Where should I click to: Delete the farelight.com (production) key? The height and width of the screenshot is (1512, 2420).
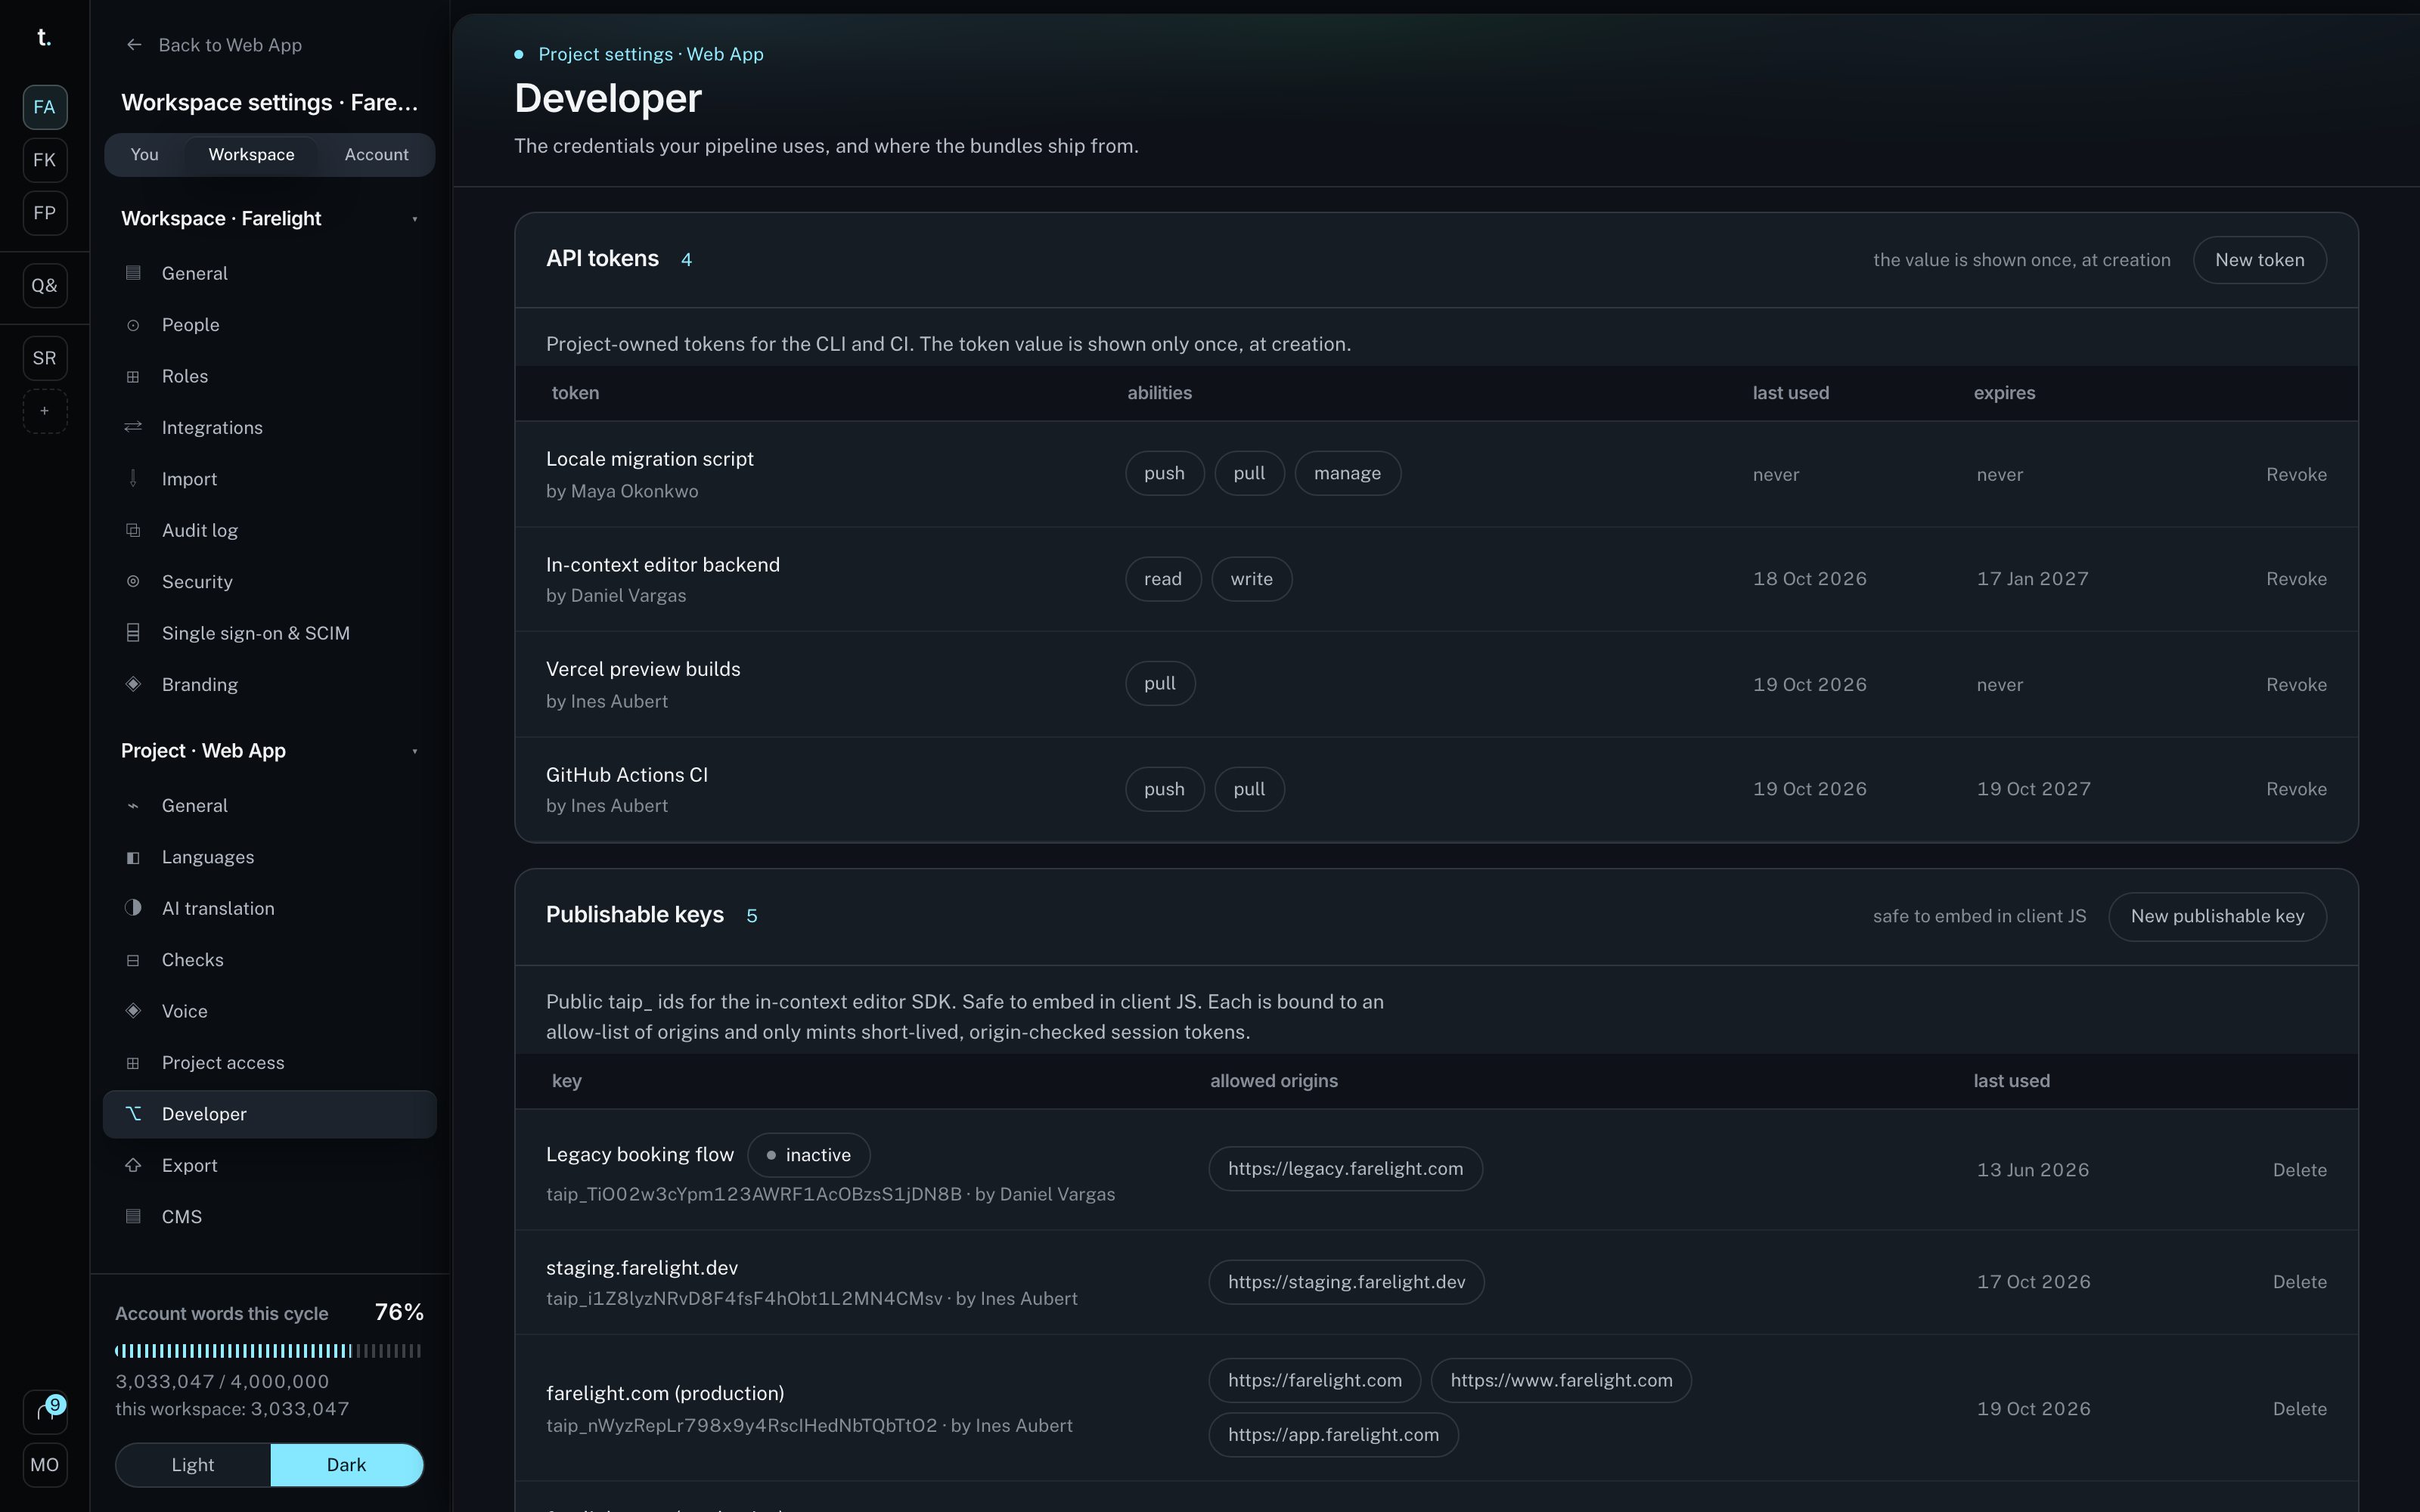click(2299, 1409)
